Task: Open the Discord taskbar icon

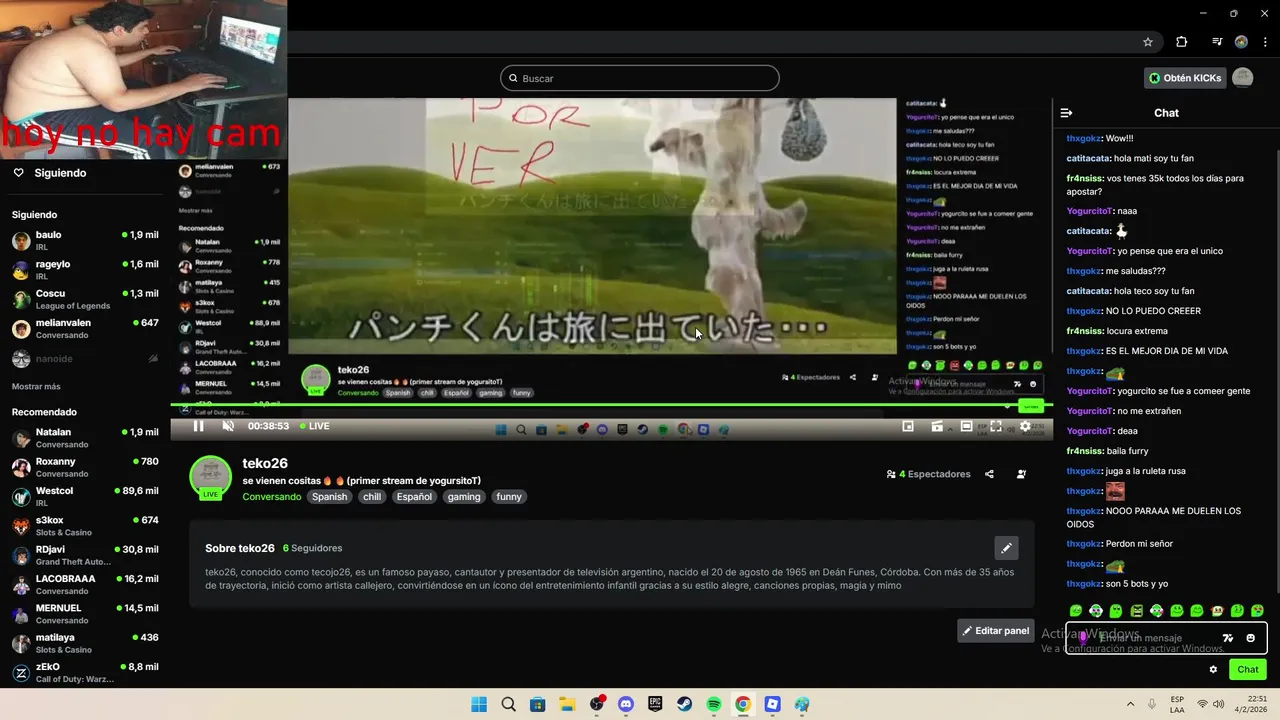Action: [x=626, y=704]
